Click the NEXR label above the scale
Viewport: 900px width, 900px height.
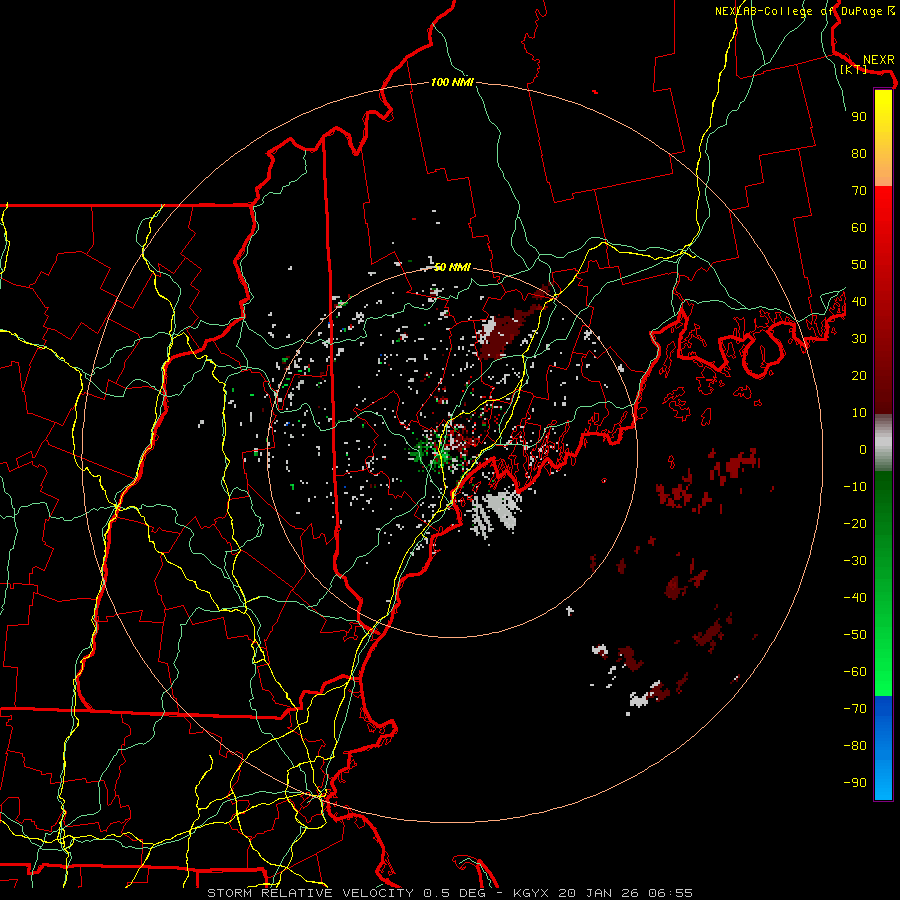pos(879,60)
